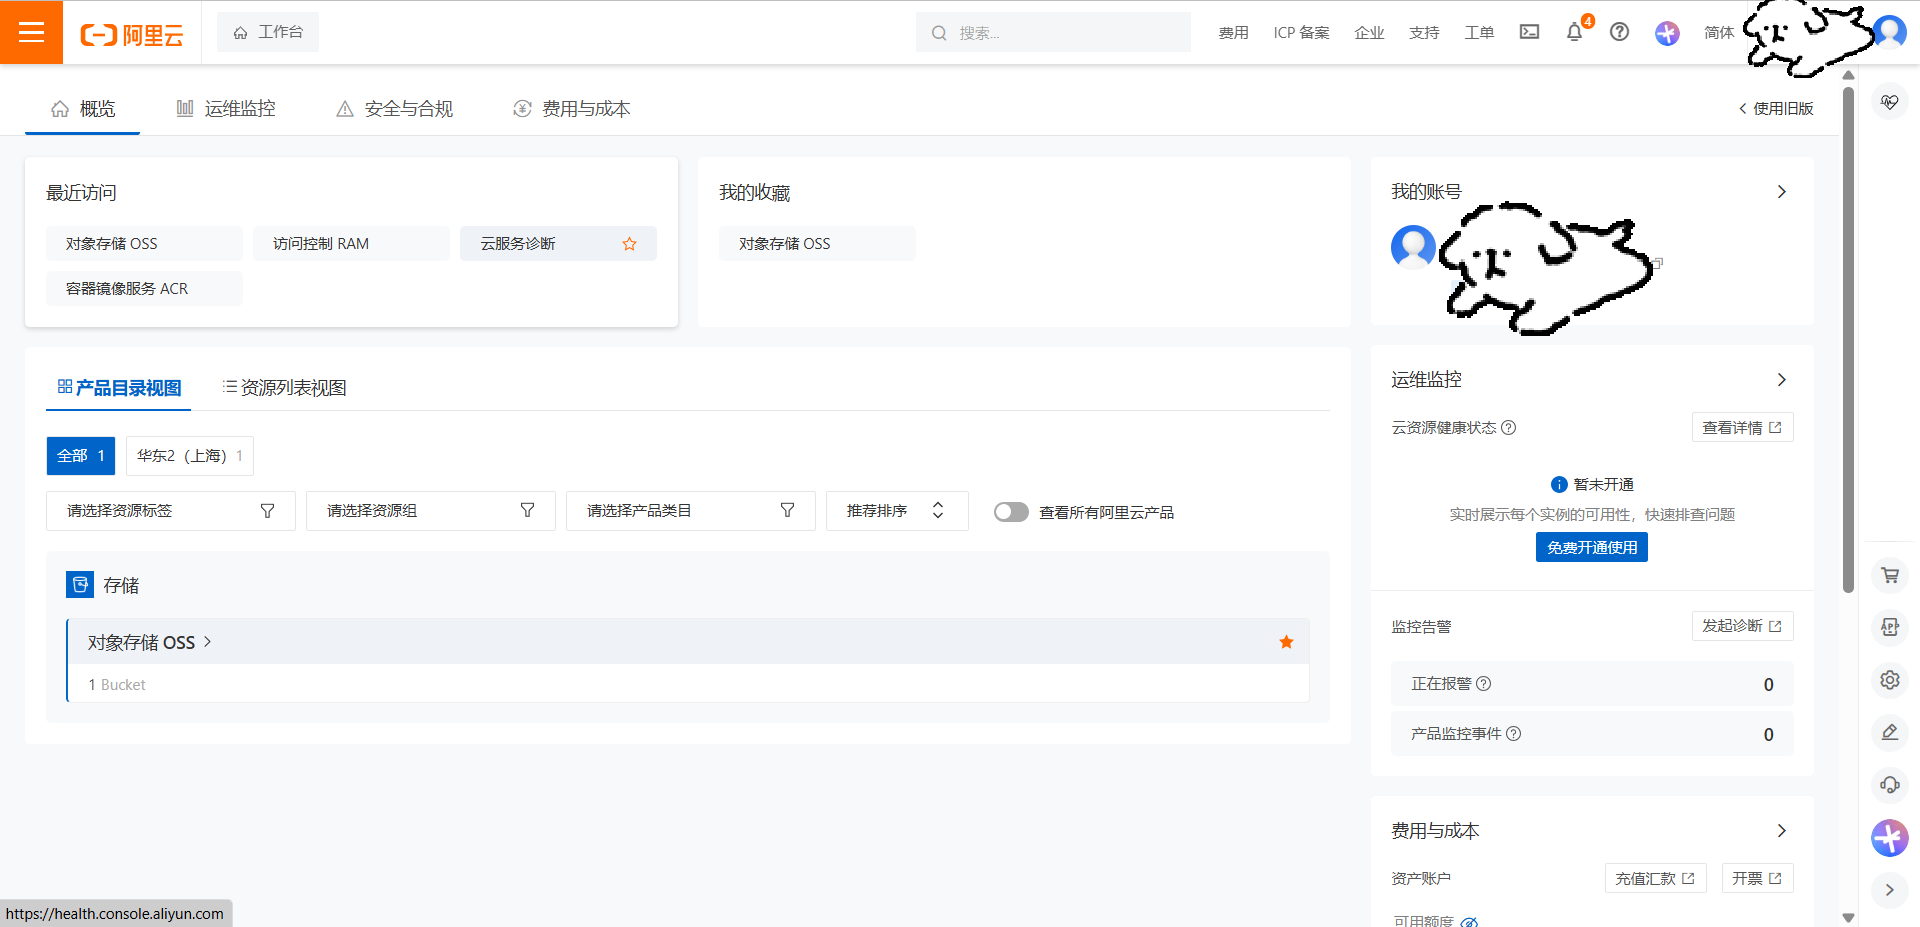Viewport: 1920px width, 927px height.
Task: Click 1 Bucket count text
Action: pos(117,685)
